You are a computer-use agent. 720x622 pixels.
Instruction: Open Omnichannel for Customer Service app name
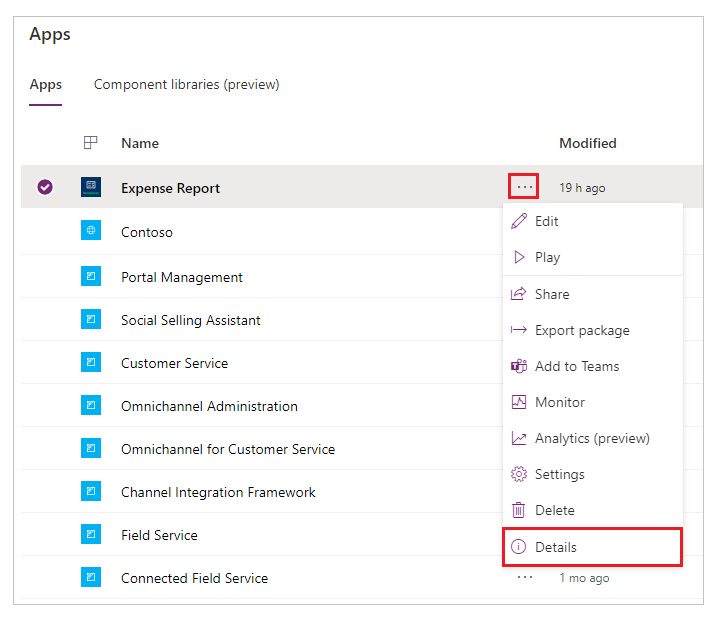pyautogui.click(x=228, y=449)
